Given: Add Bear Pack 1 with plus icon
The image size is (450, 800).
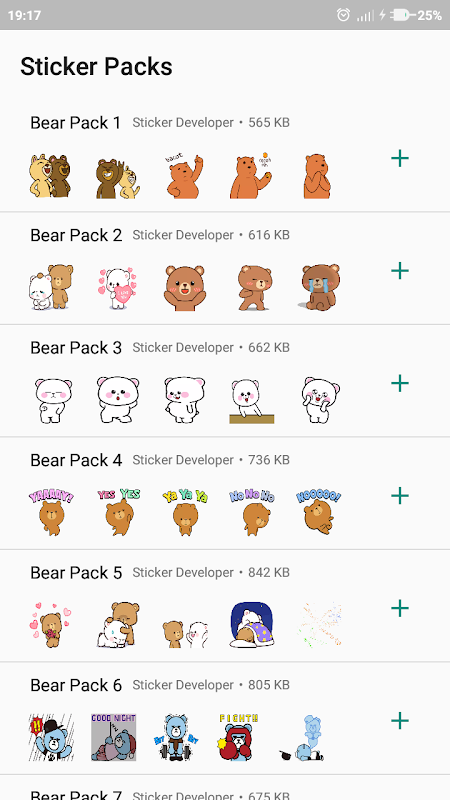Looking at the screenshot, I should click(x=400, y=158).
